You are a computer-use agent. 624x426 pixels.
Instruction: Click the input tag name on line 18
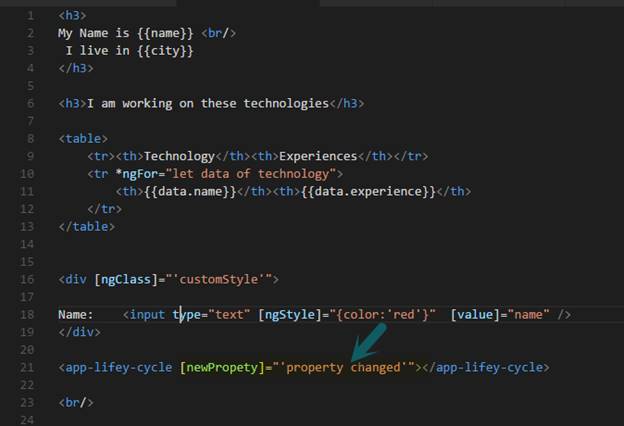(147, 315)
